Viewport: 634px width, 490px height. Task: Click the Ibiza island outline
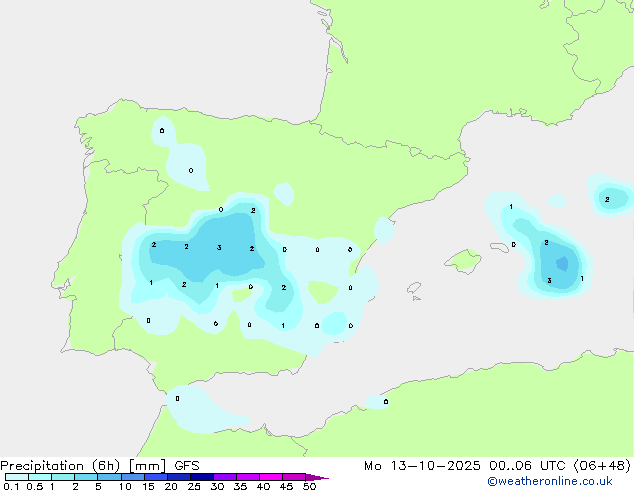[x=414, y=288]
